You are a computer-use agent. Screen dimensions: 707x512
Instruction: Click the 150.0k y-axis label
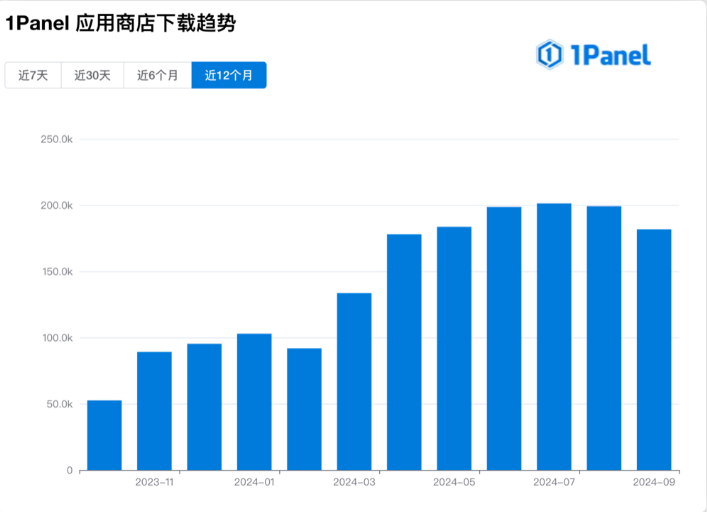point(57,272)
